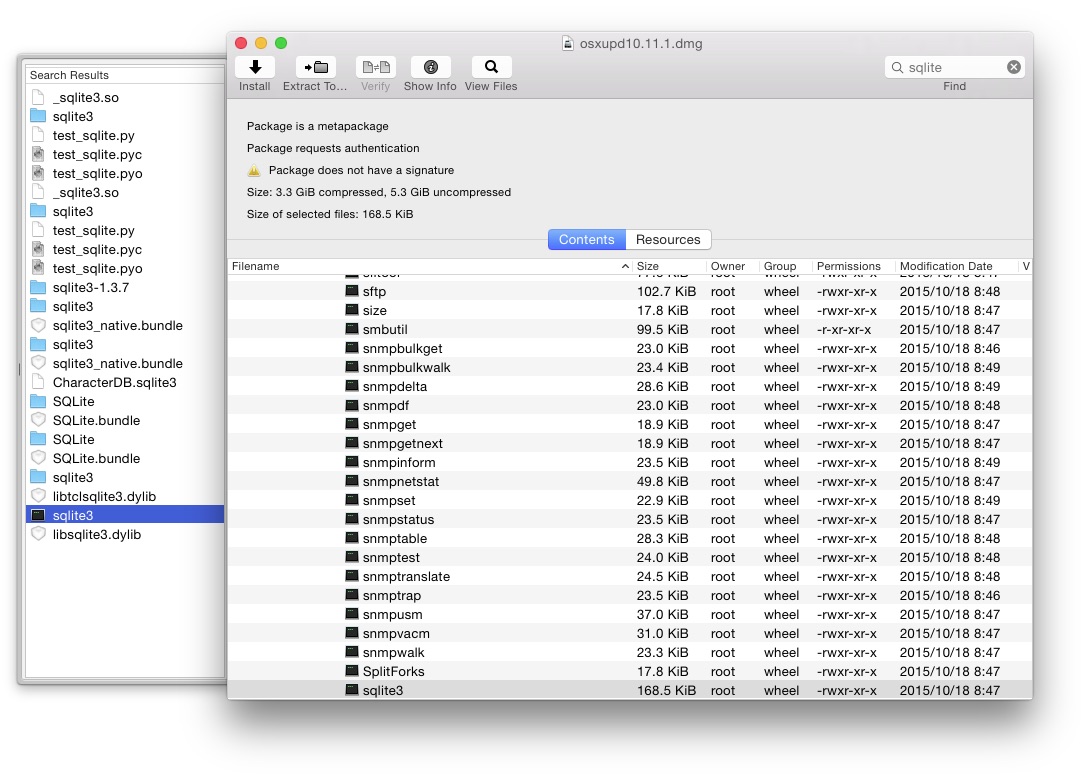Screen dimensions: 1089x780
Task: Click the Search Results header
Action: click(x=69, y=75)
